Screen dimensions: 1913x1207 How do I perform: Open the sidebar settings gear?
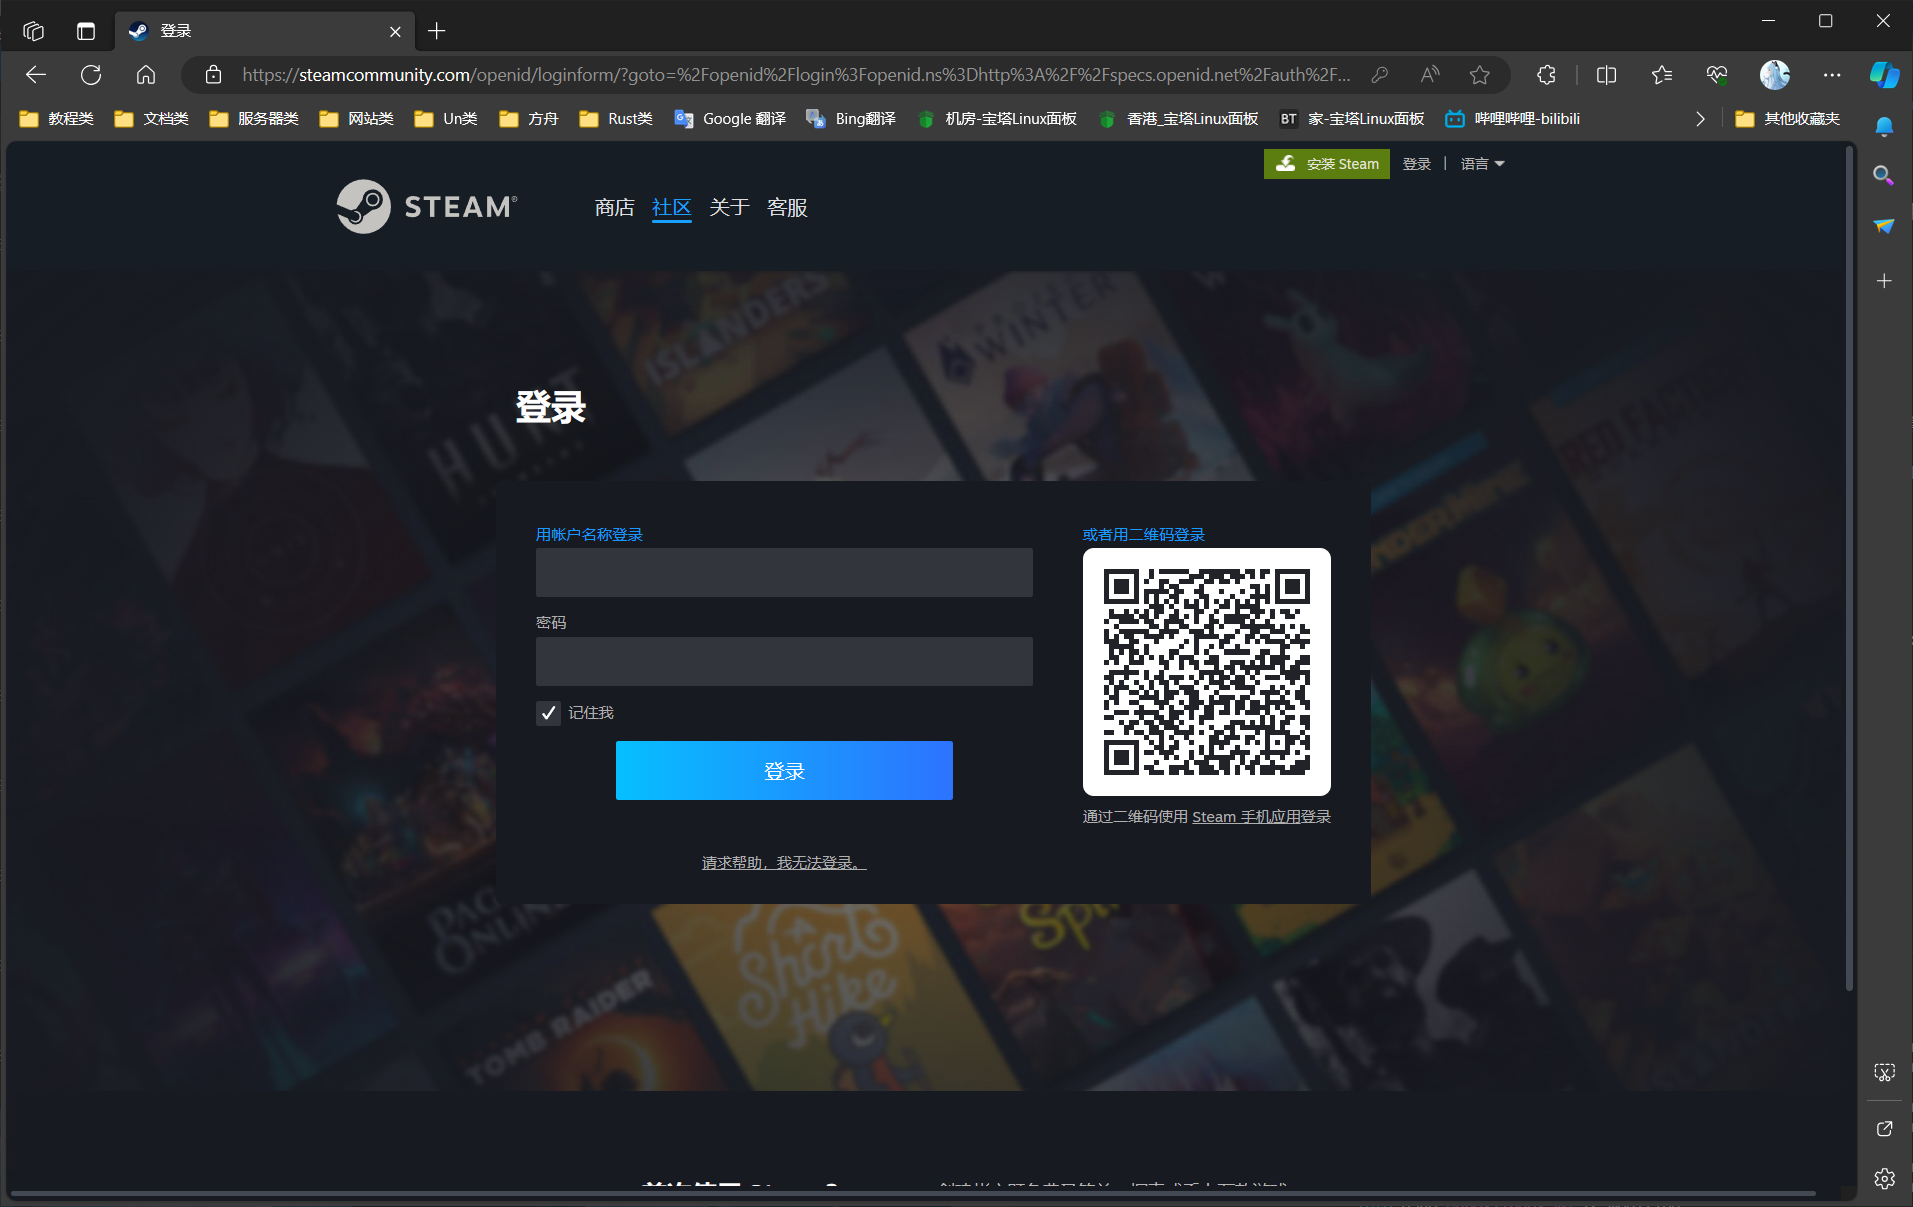(x=1884, y=1179)
